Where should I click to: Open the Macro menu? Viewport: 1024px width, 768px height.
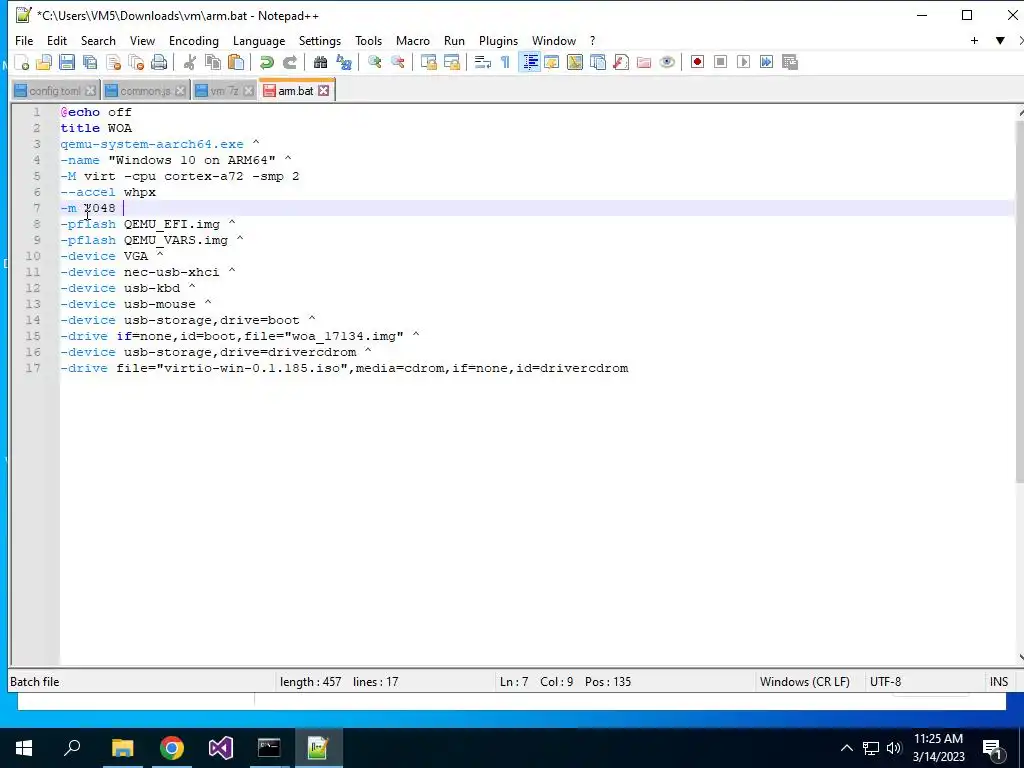click(413, 40)
